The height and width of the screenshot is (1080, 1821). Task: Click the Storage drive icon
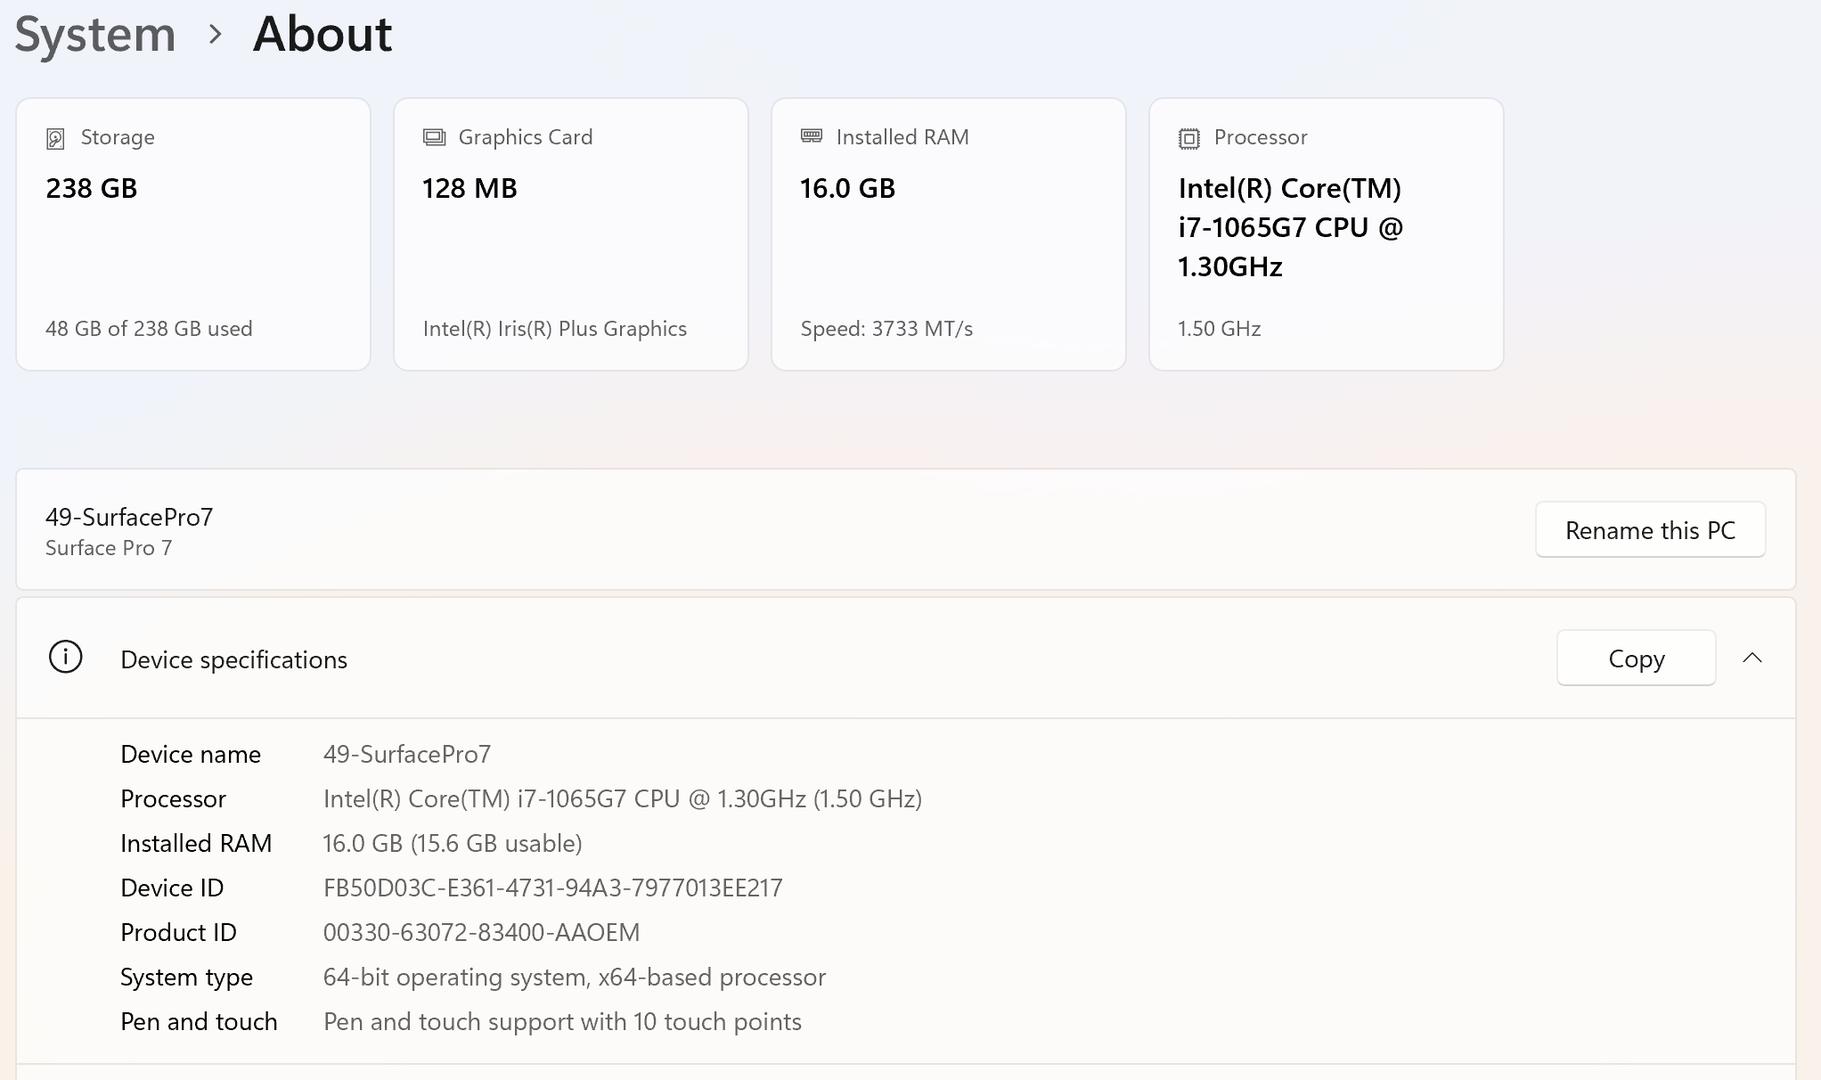(x=55, y=138)
